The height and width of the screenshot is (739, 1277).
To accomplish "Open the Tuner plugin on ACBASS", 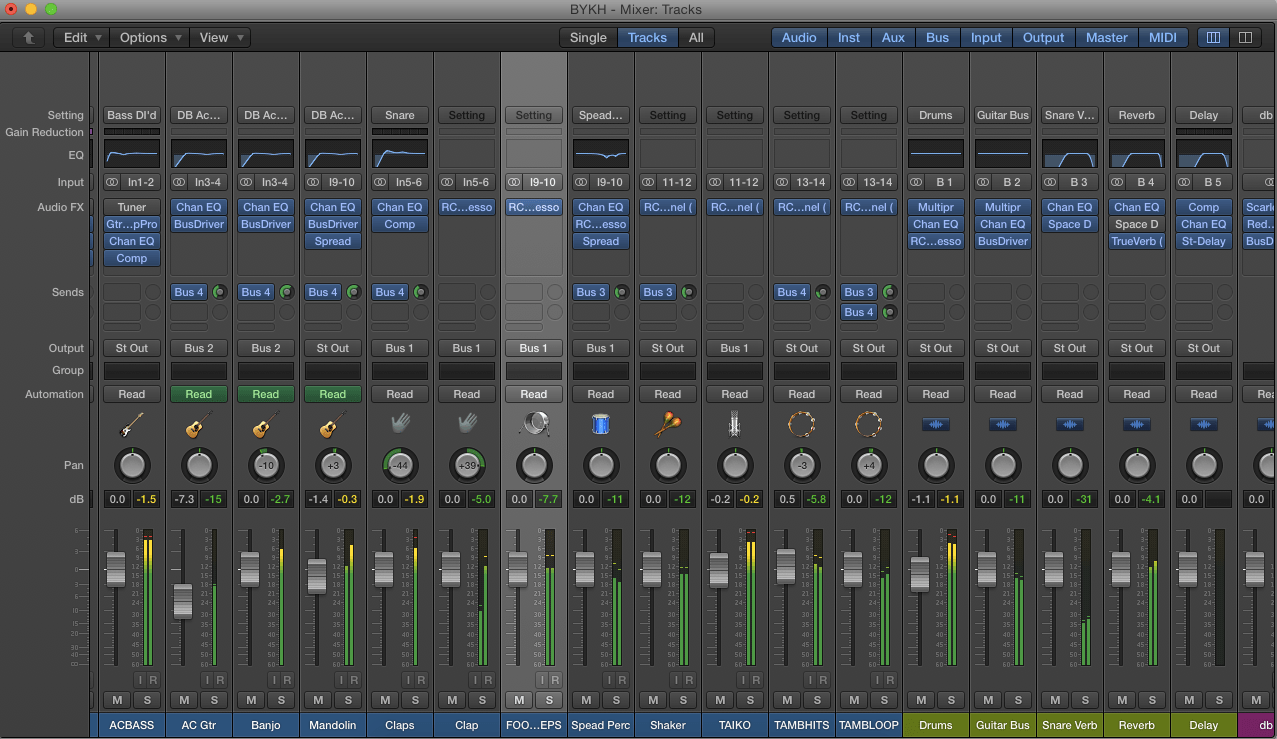I will tap(132, 207).
